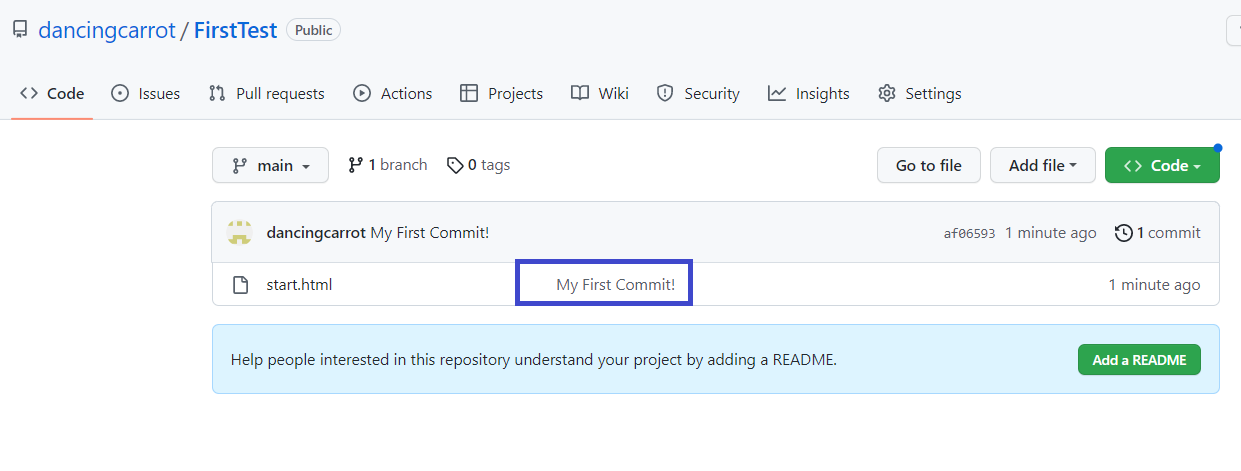Click the repository book icon
Screen dimensions: 1241x471
click(x=20, y=30)
